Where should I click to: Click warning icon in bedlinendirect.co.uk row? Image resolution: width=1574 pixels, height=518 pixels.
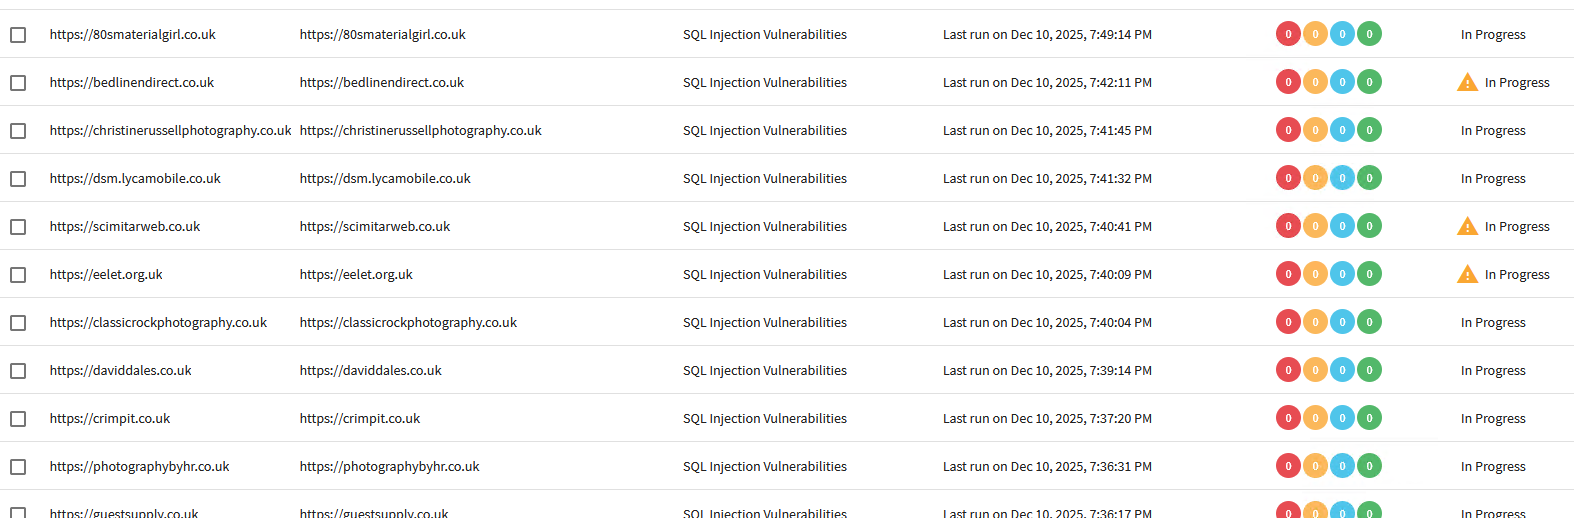pyautogui.click(x=1467, y=83)
